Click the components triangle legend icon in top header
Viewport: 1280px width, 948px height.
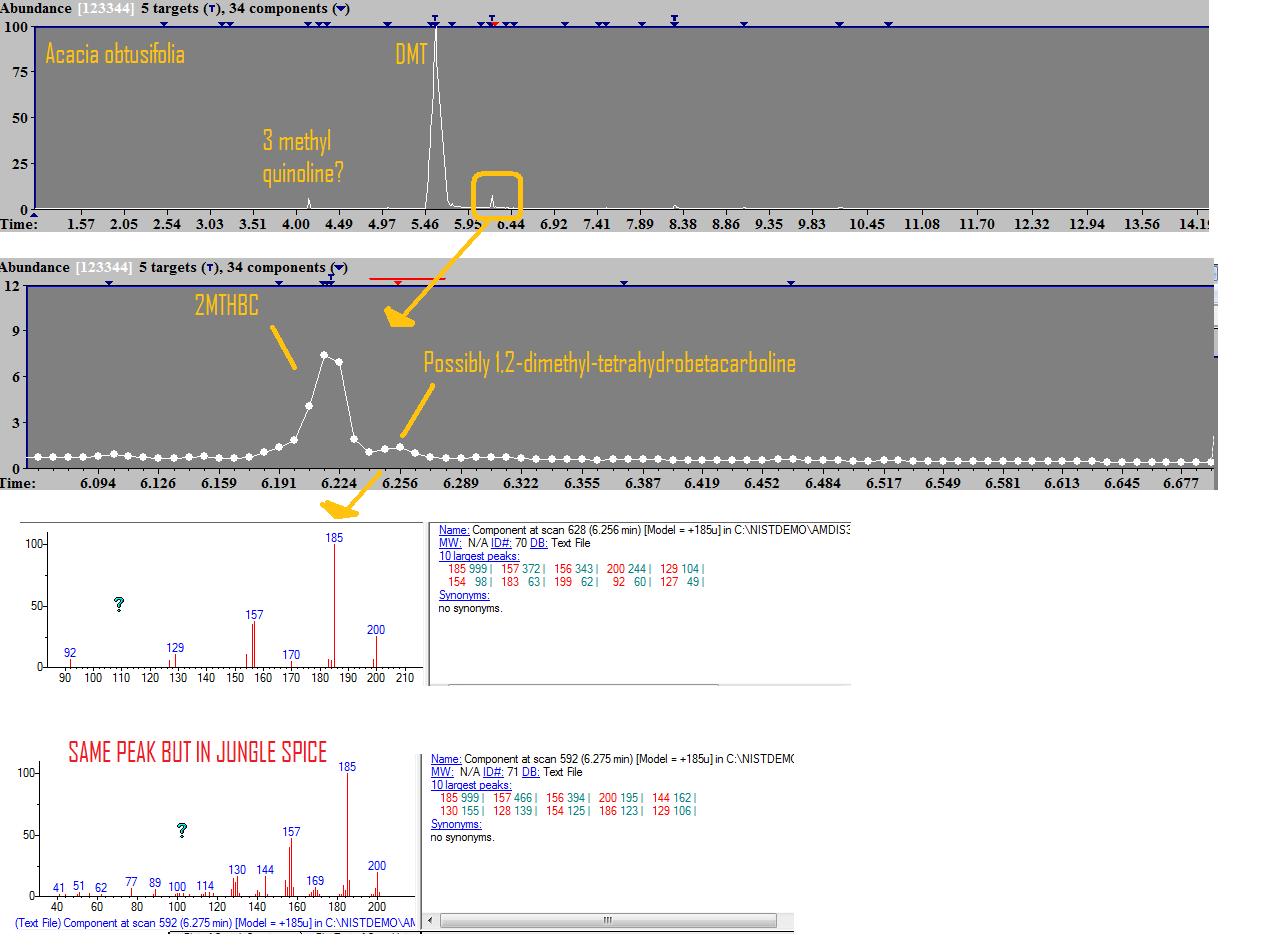[x=340, y=9]
